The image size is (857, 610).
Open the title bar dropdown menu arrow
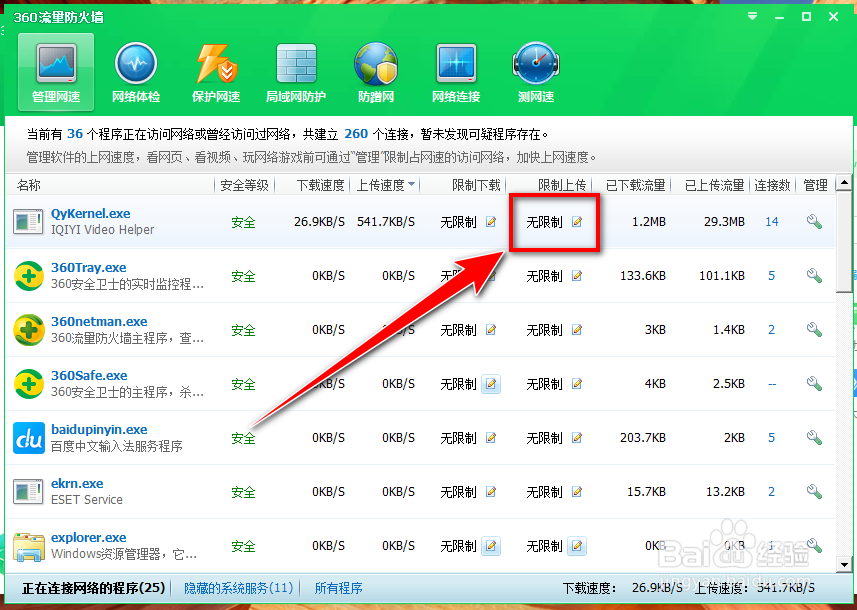(753, 16)
